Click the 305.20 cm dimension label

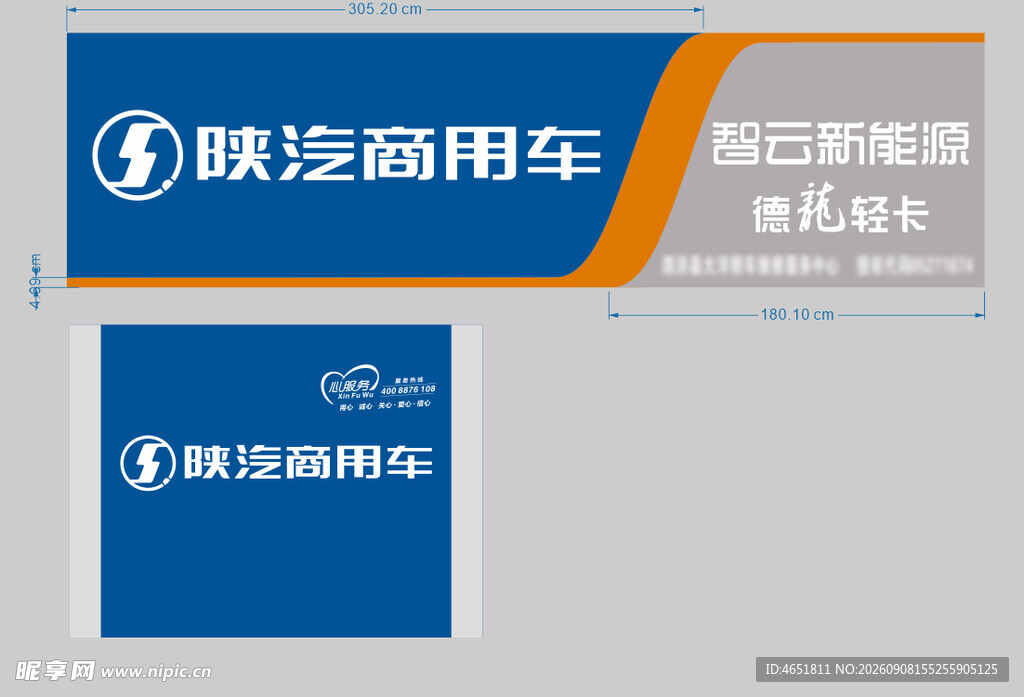pyautogui.click(x=385, y=9)
